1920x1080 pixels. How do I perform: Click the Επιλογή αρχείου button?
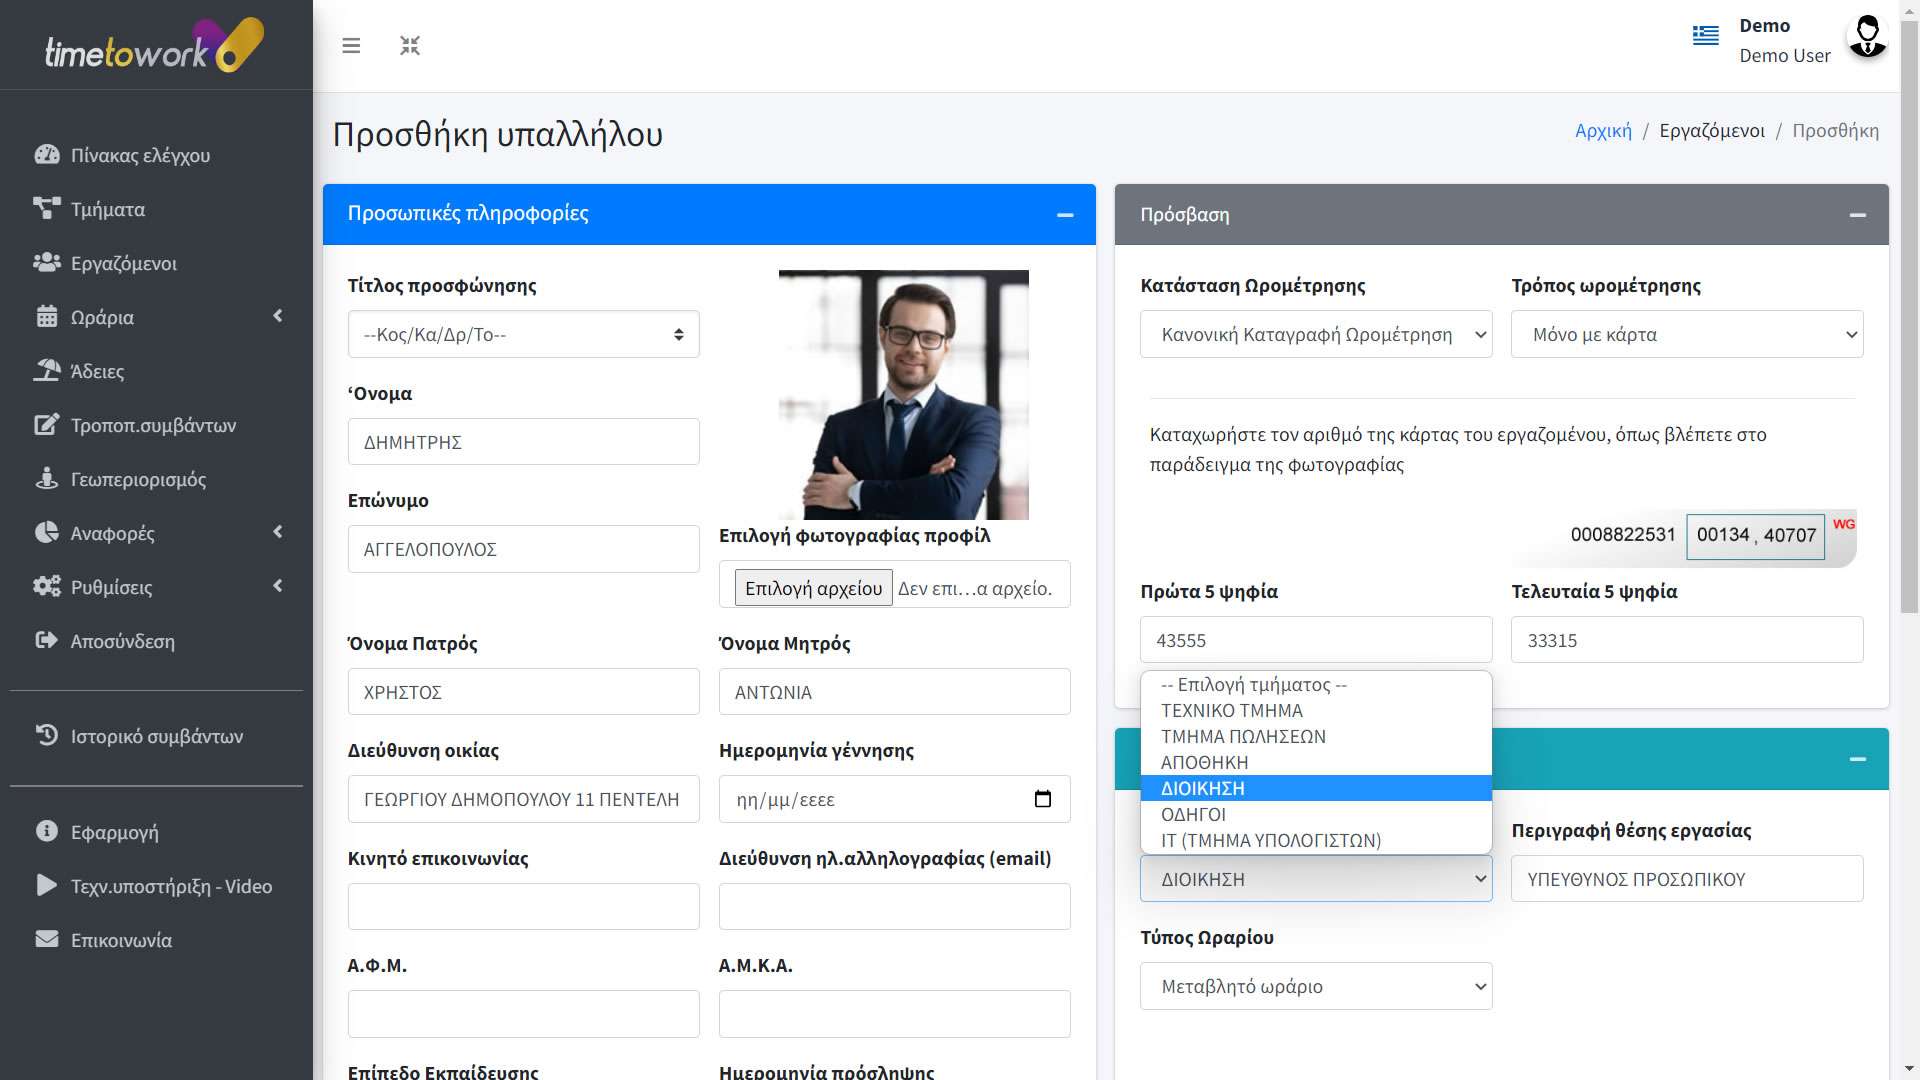tap(813, 588)
